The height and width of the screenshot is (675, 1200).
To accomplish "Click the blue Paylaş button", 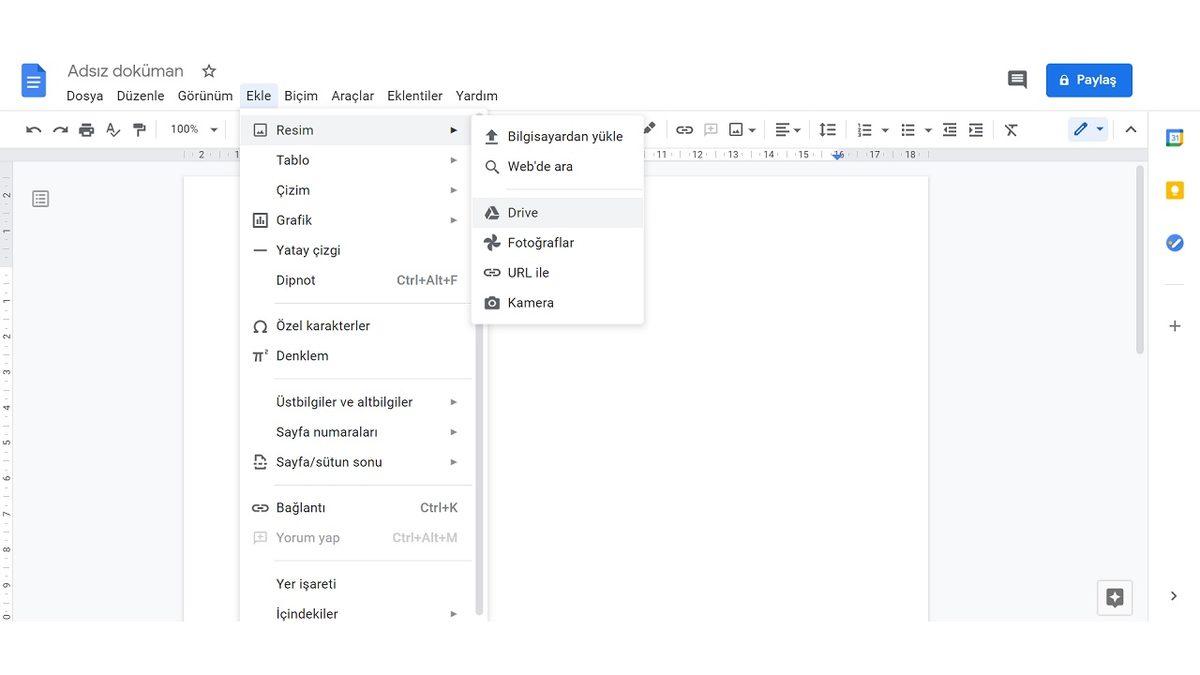I will (x=1089, y=80).
